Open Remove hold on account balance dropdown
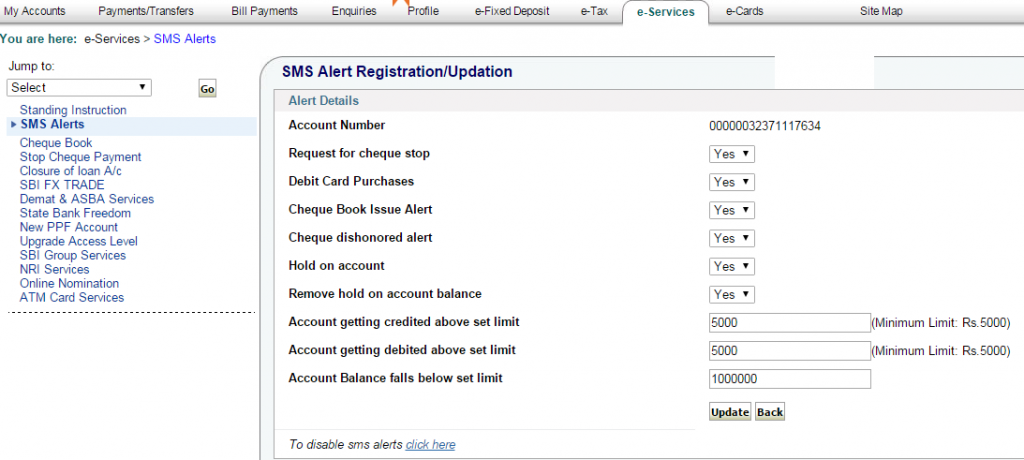This screenshot has height=460, width=1024. (732, 294)
